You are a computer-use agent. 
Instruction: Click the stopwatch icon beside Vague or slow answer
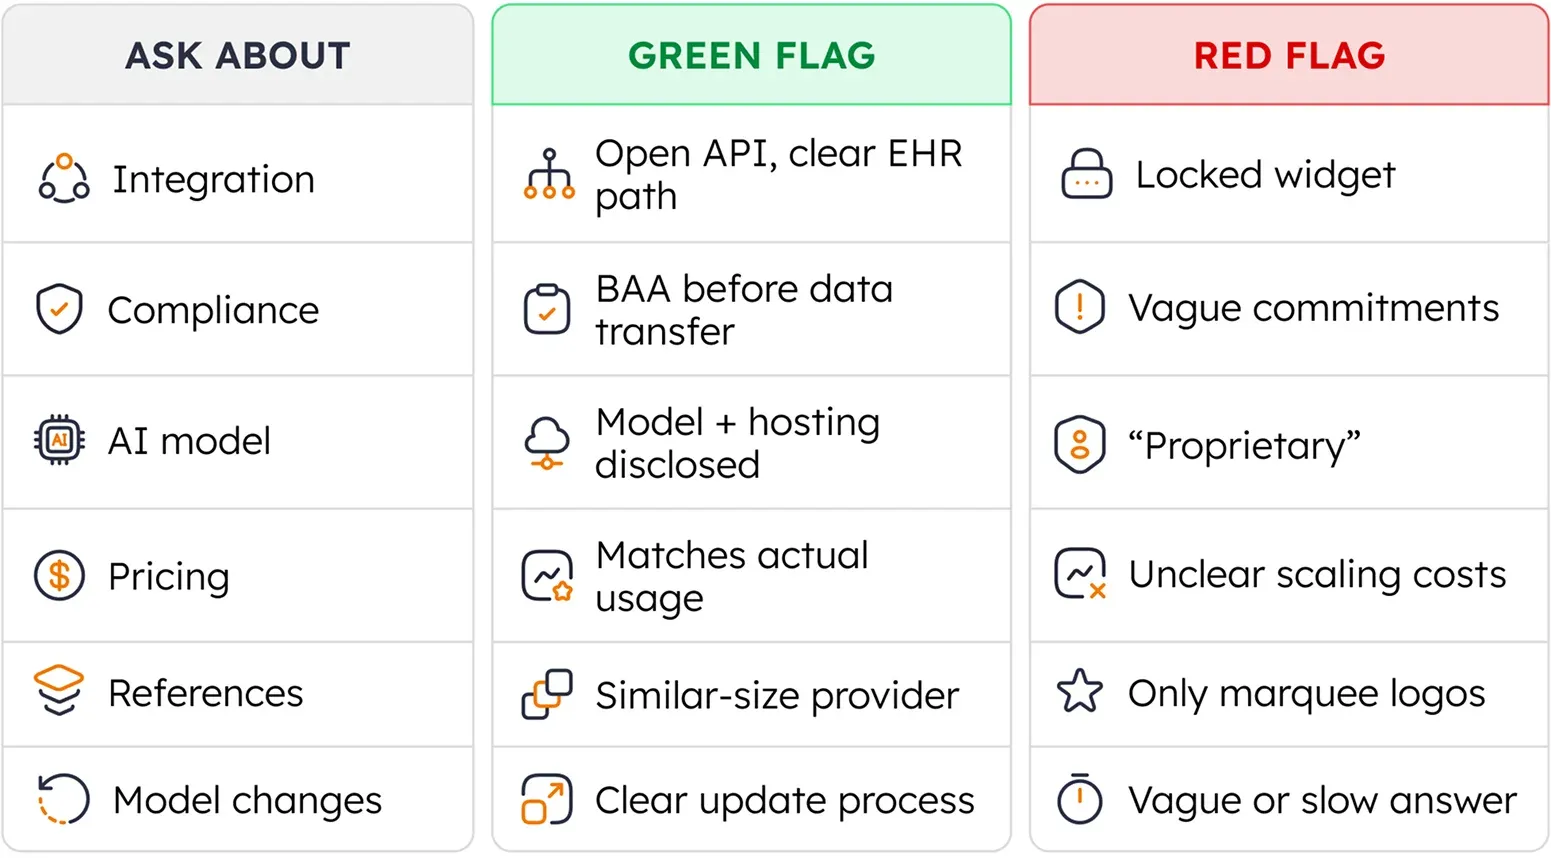(1080, 798)
